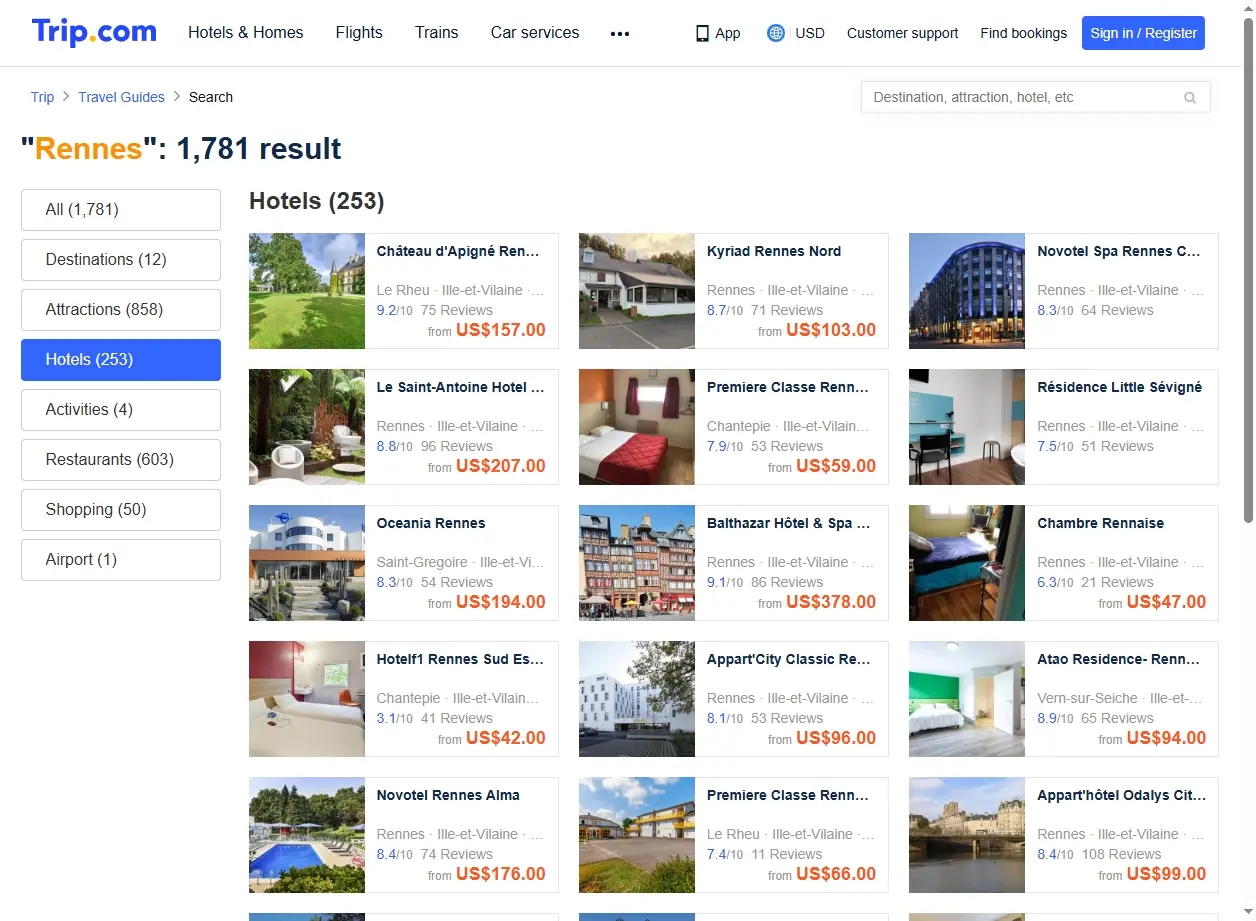Change currency from USD

[810, 33]
